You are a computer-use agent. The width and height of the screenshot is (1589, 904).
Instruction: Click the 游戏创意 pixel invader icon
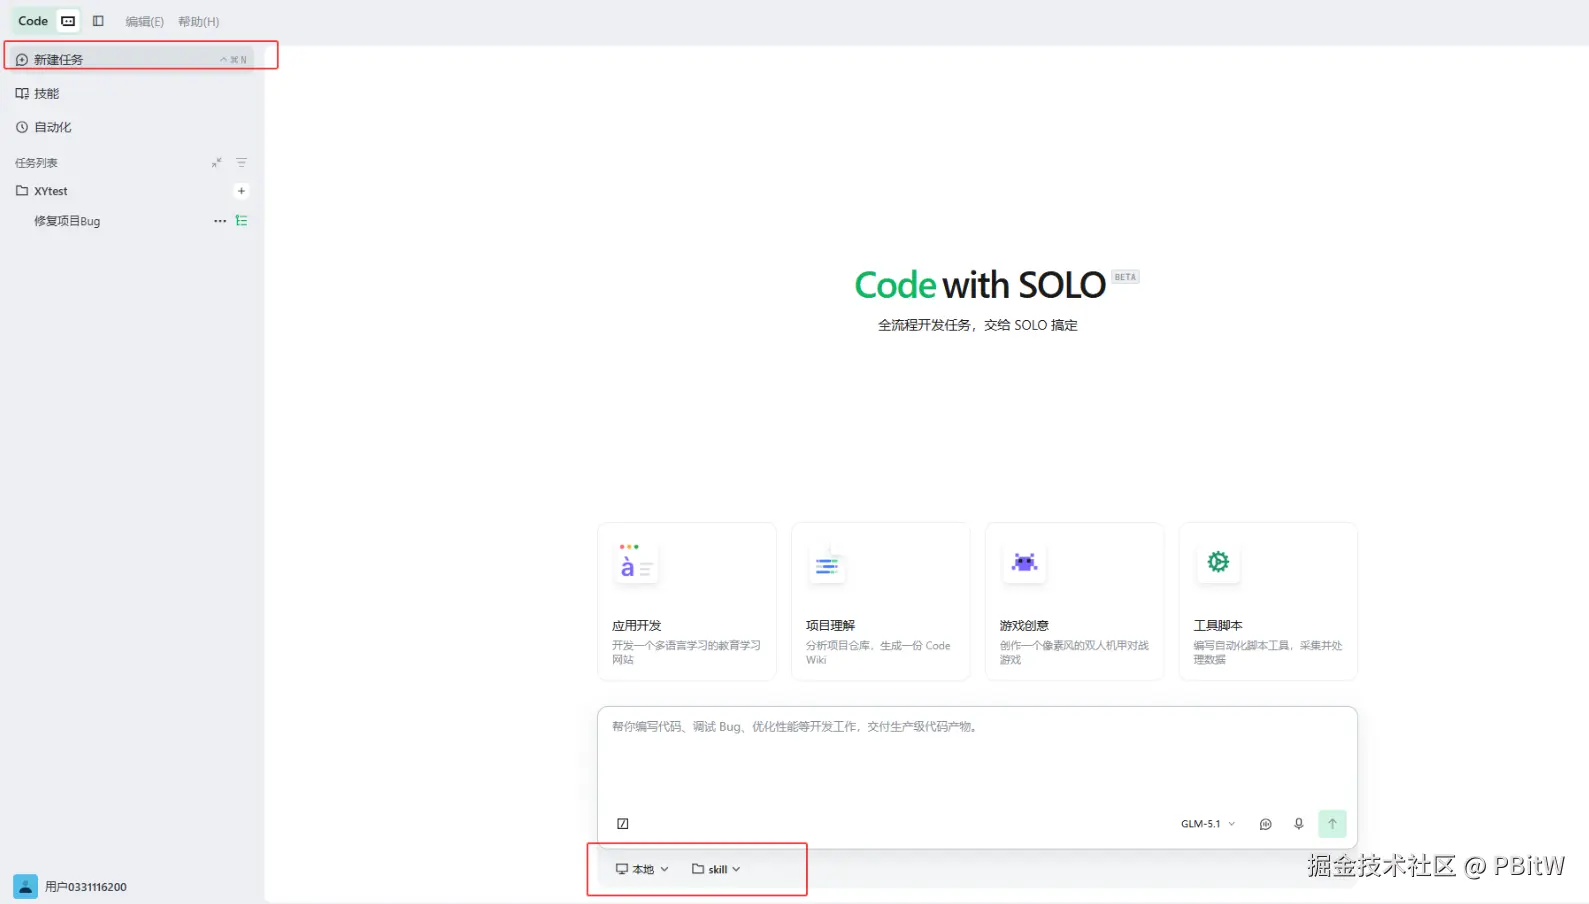pyautogui.click(x=1023, y=563)
